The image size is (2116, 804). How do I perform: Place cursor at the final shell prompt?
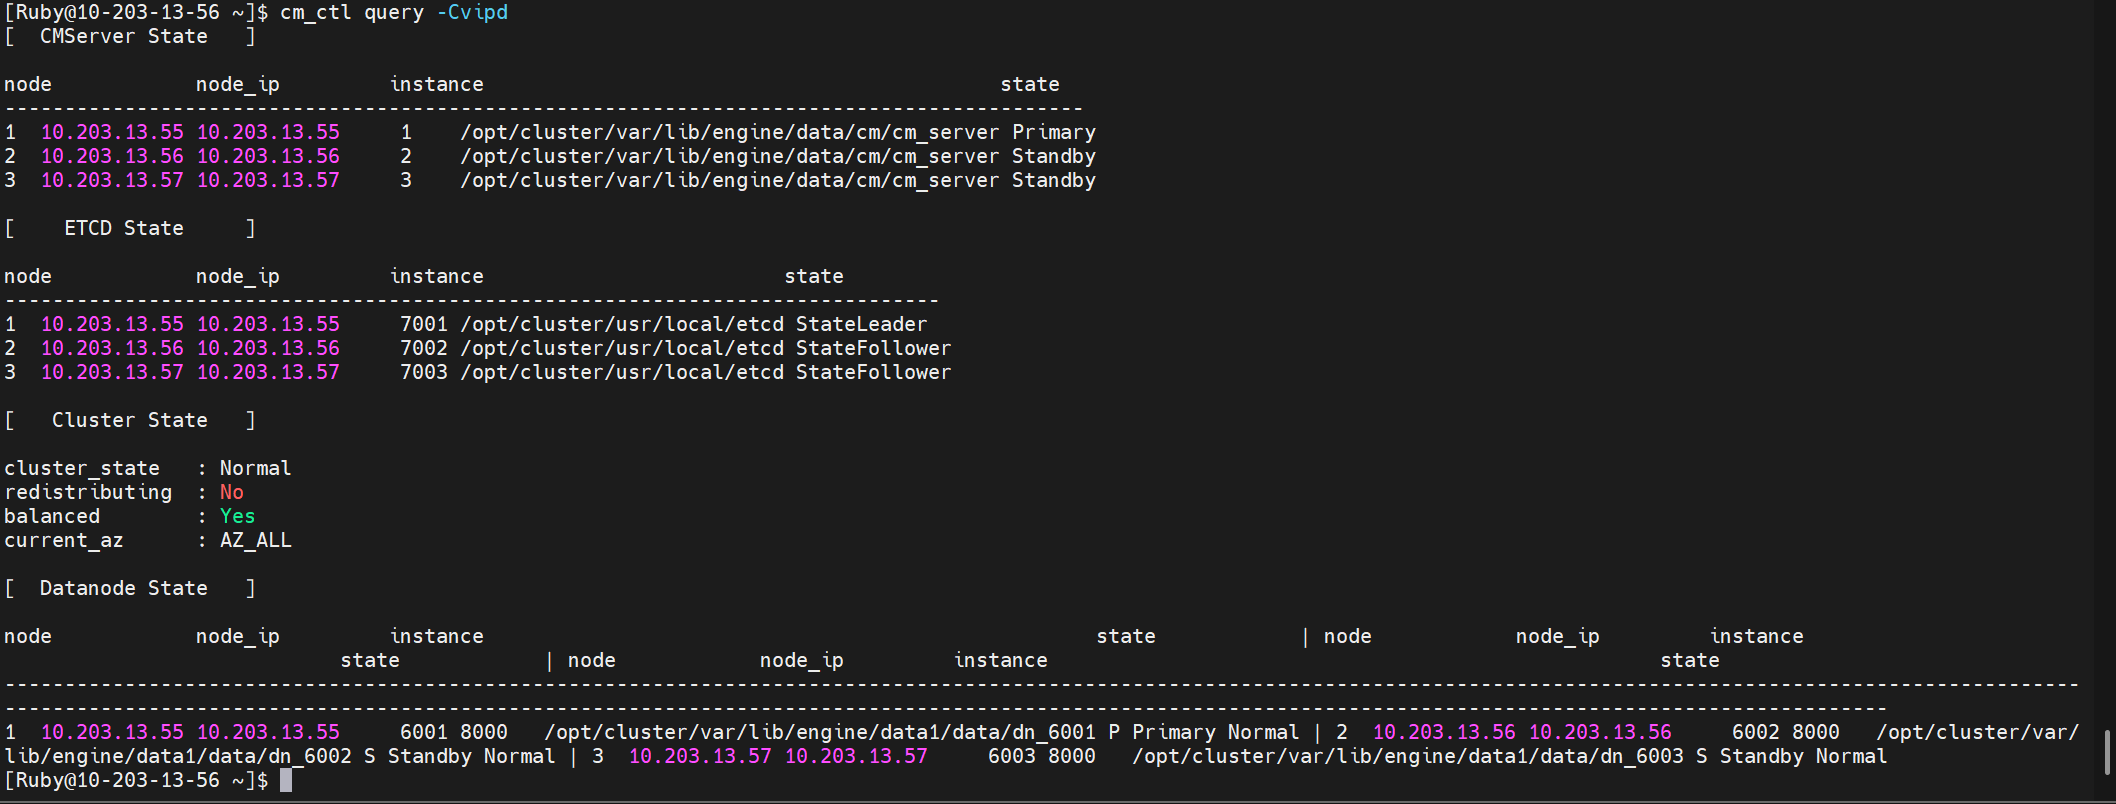(x=286, y=780)
